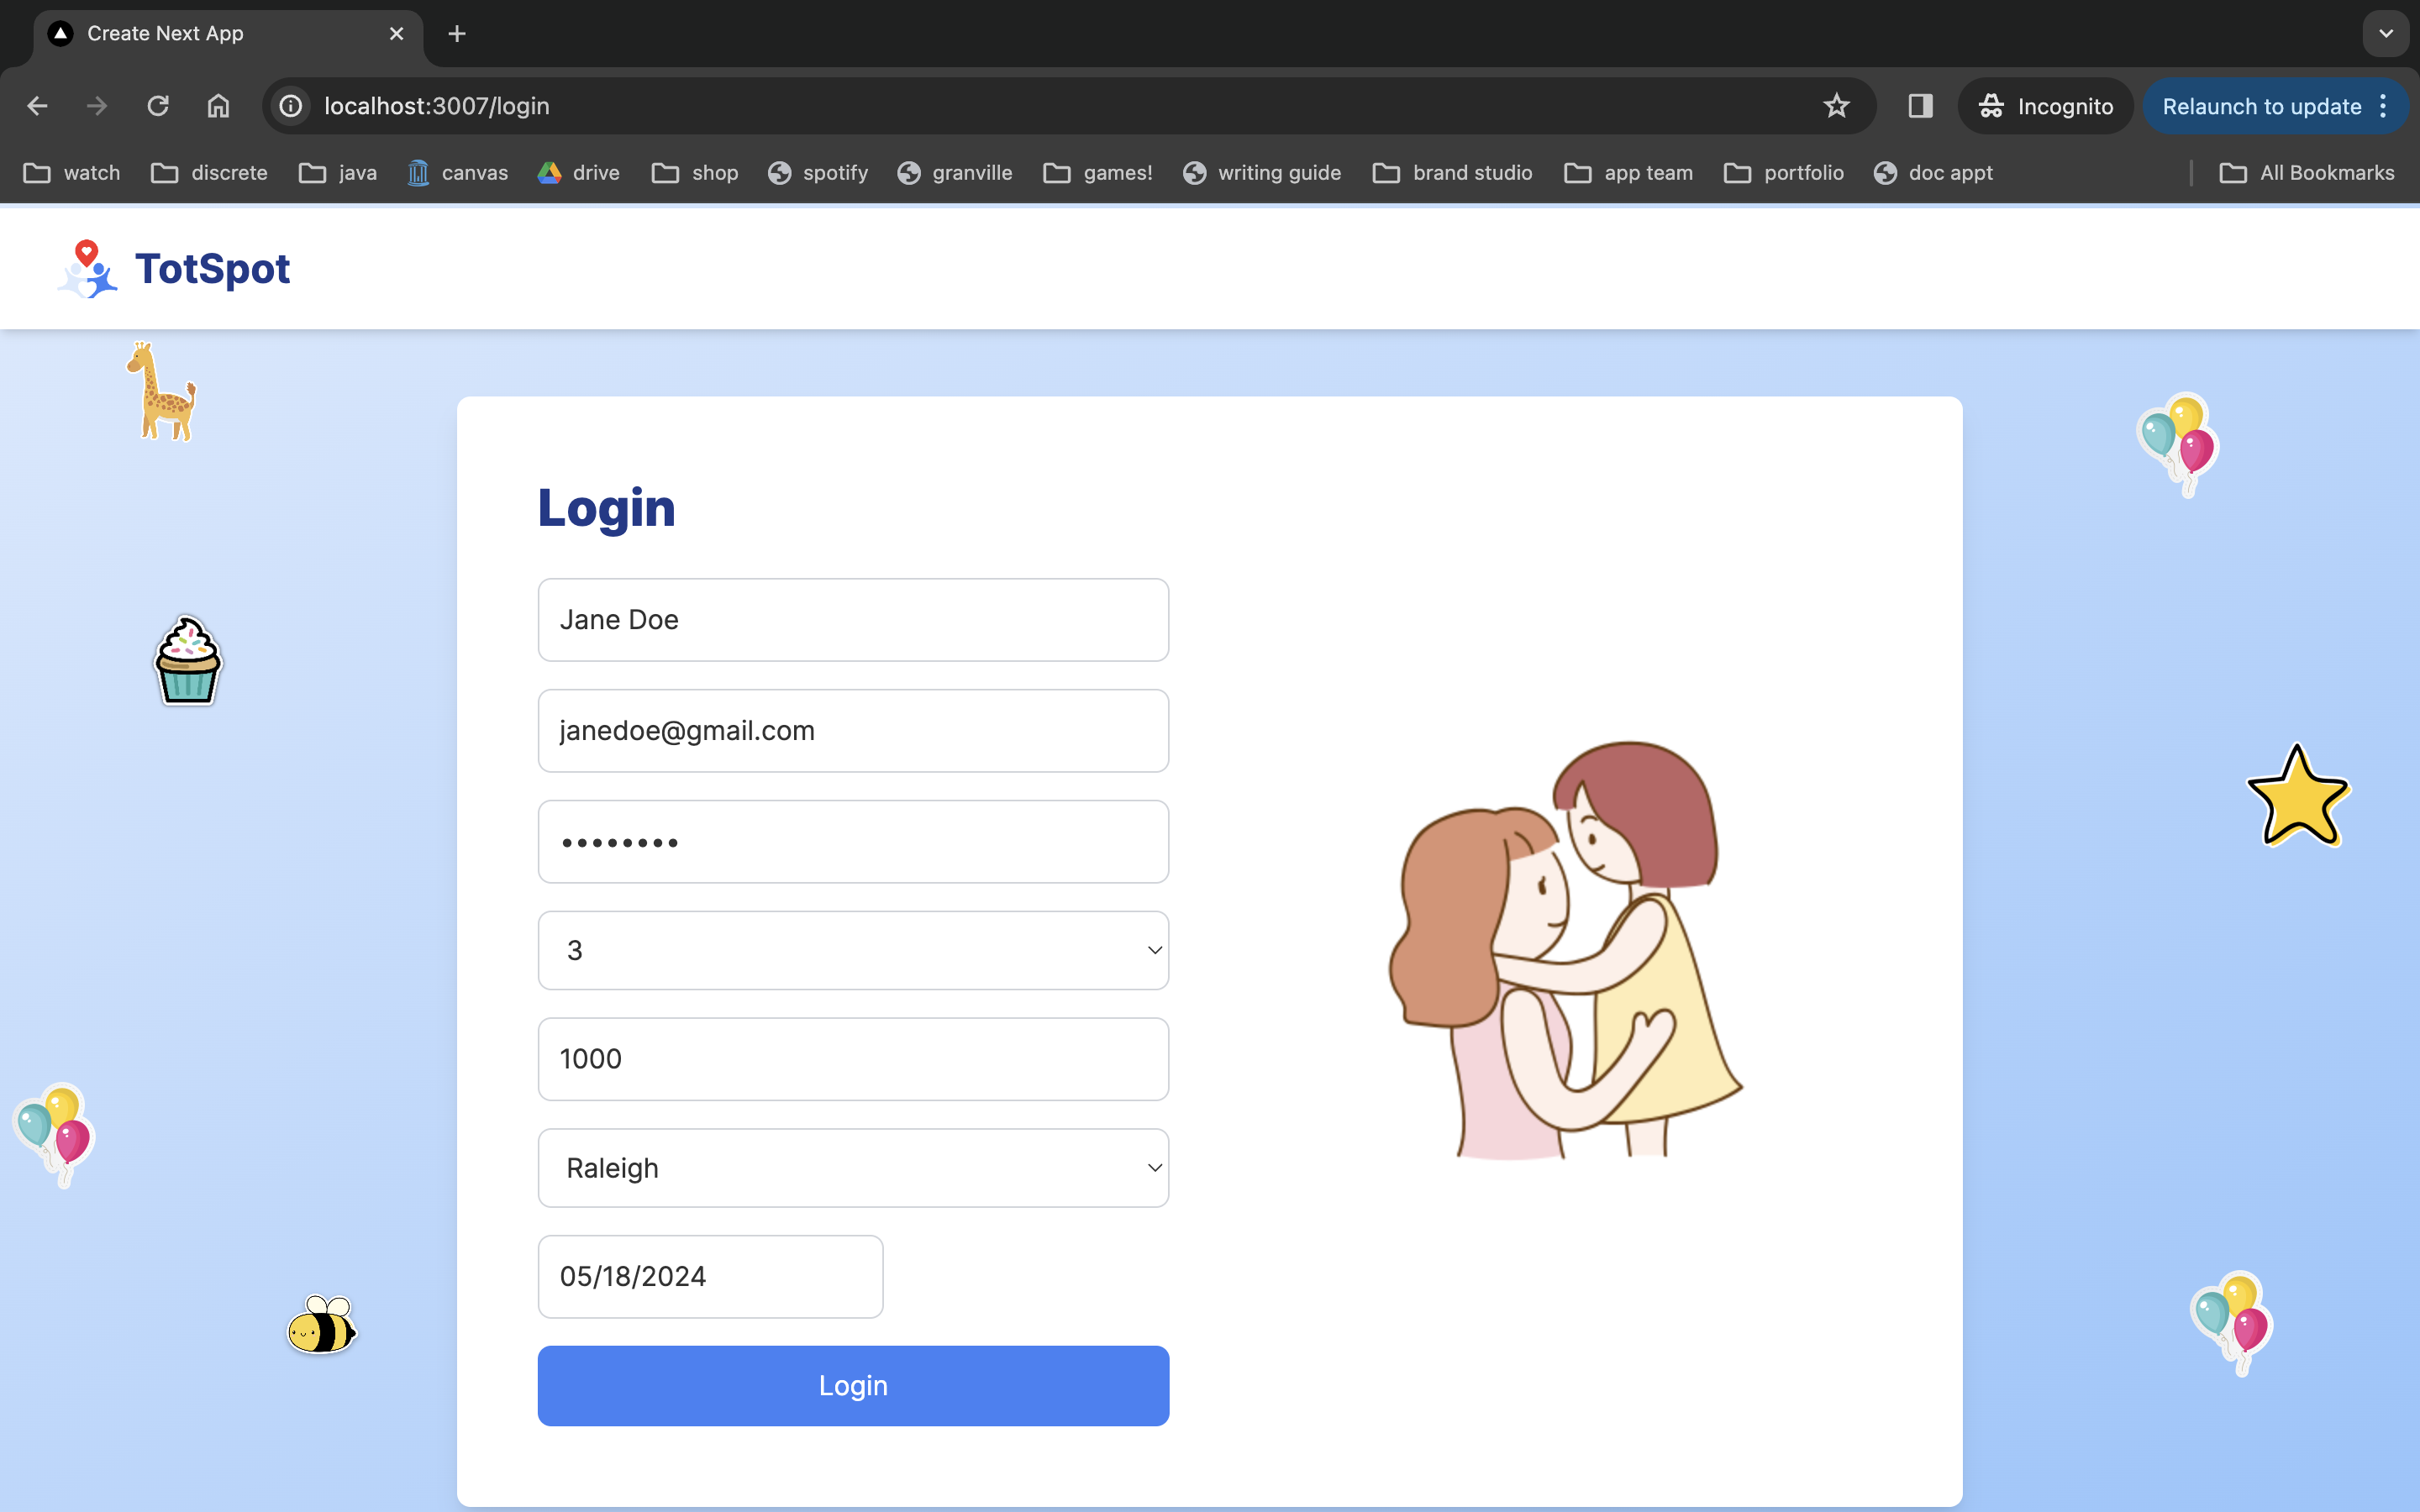Screen dimensions: 2420x1512
Task: Click the Incognito indicator
Action: click(x=2045, y=106)
